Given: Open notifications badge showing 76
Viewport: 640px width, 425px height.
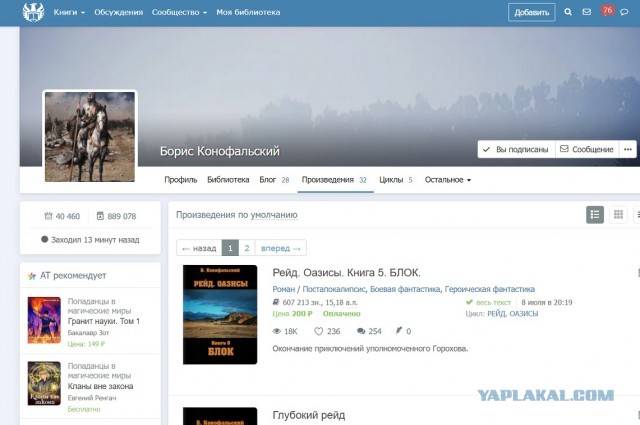Looking at the screenshot, I should coord(607,10).
